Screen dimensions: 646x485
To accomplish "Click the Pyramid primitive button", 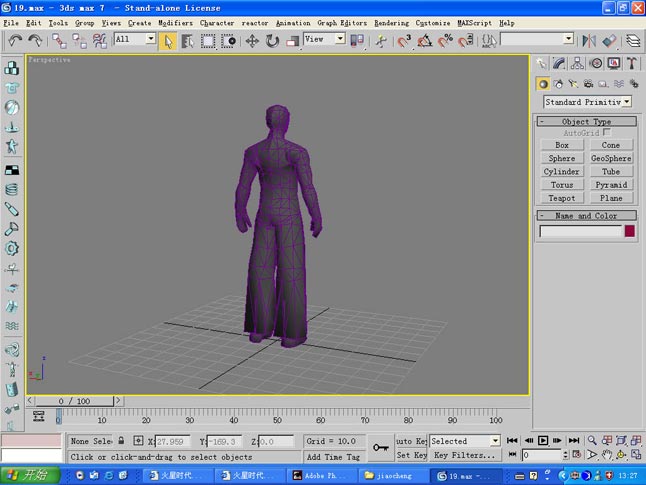I will tap(611, 185).
